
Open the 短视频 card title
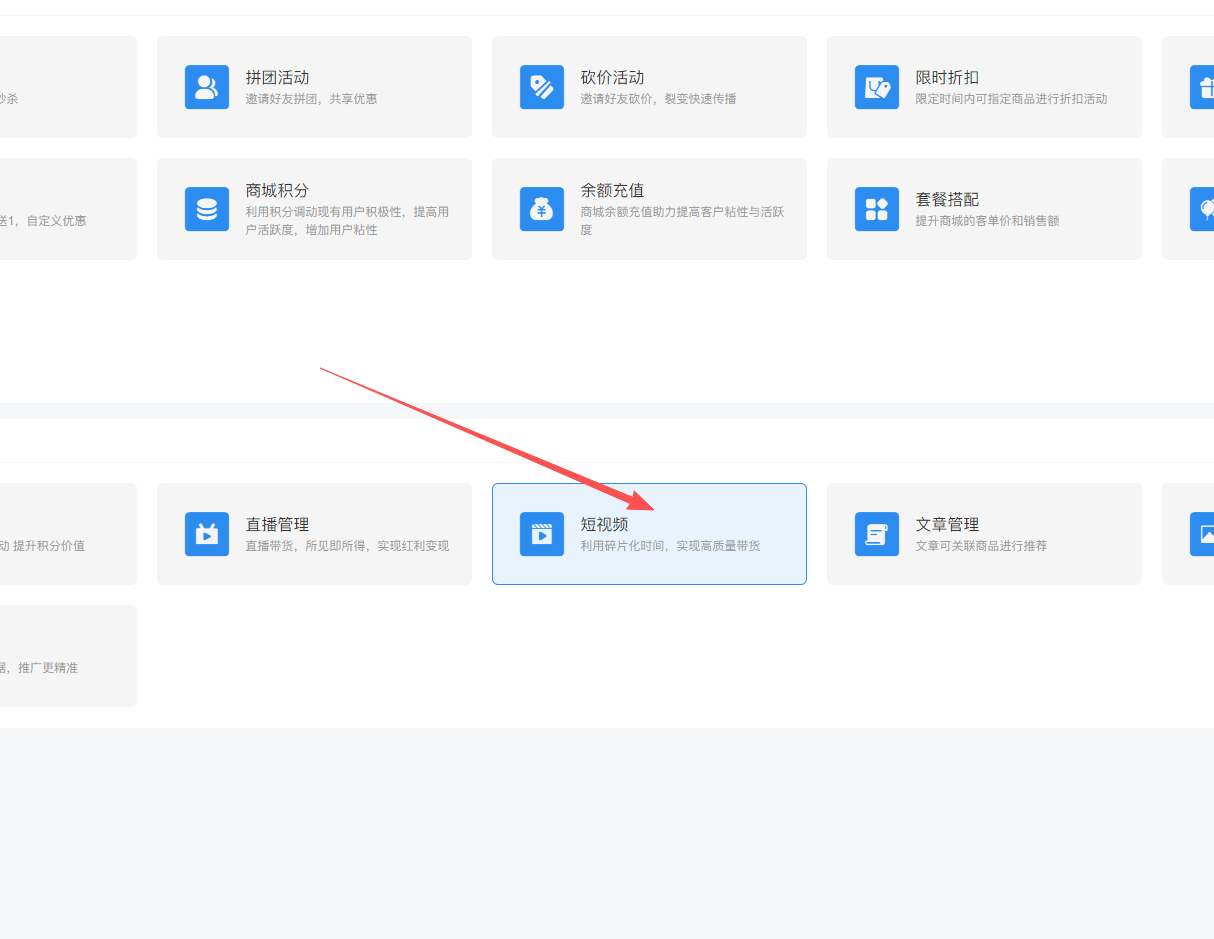point(604,524)
